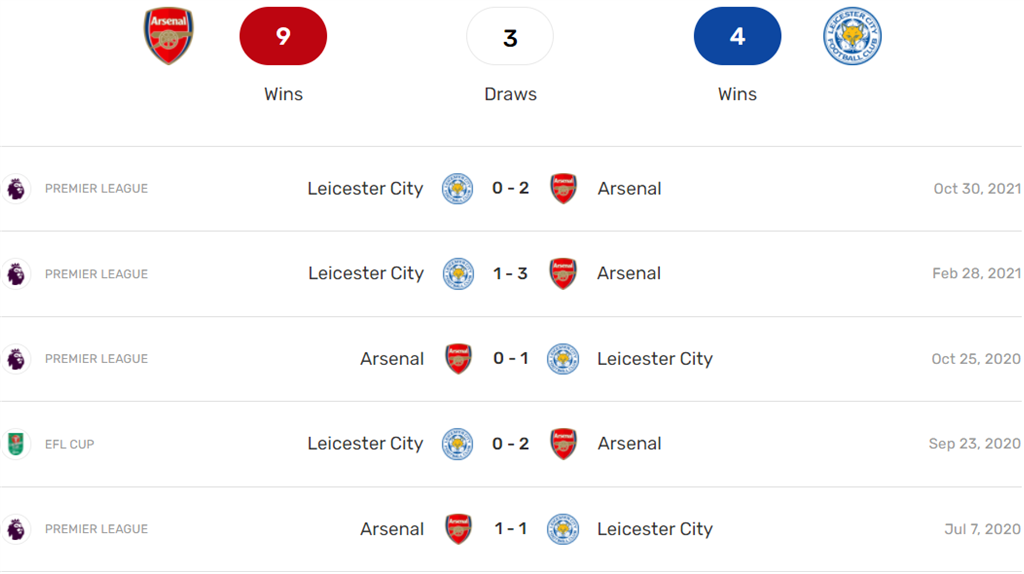Click Arsenal team name in Oct 30, 2021 row

tap(629, 188)
